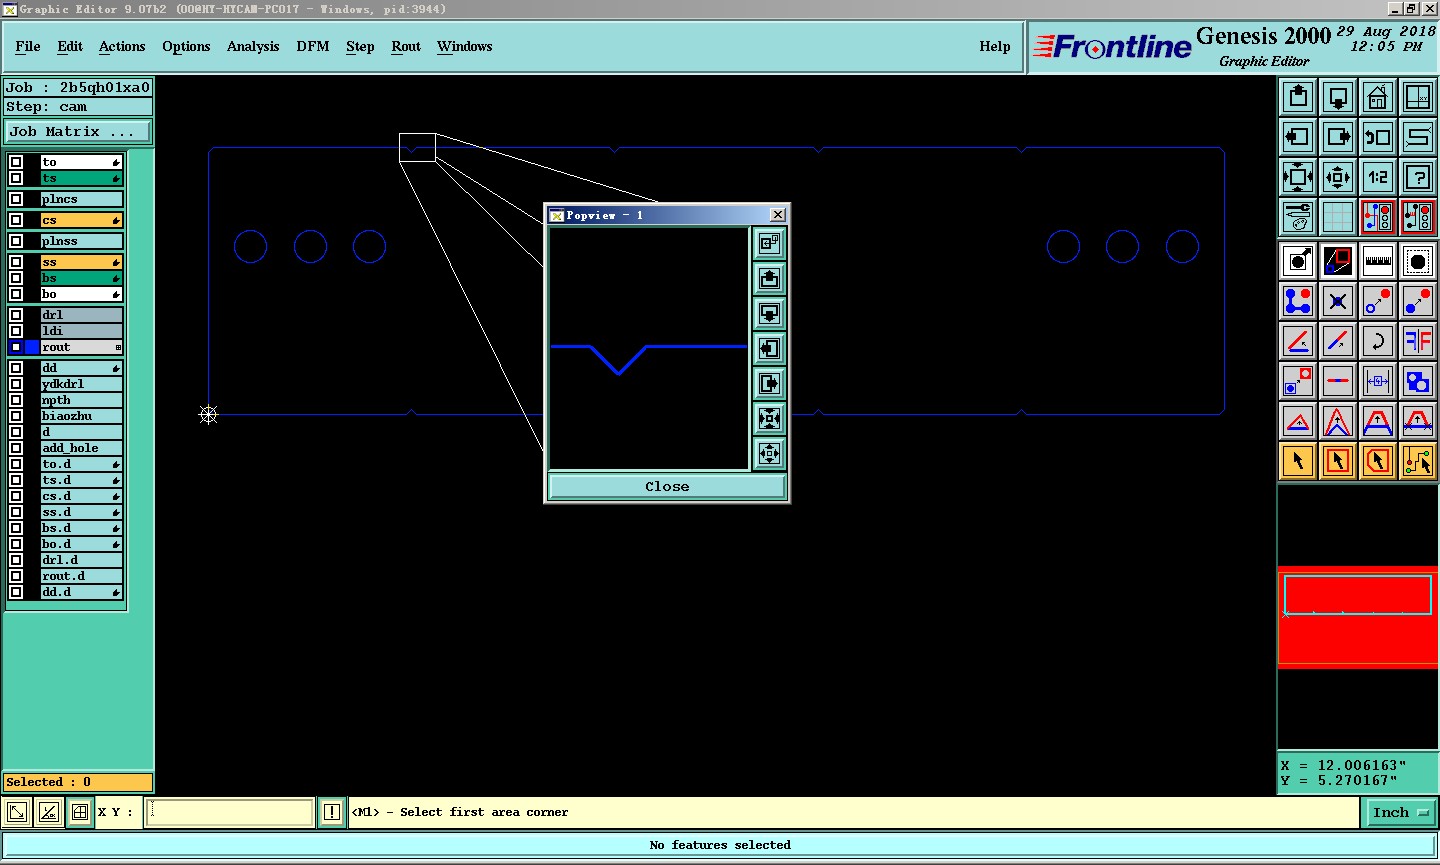Open the File menu
The image size is (1440, 865).
(28, 46)
